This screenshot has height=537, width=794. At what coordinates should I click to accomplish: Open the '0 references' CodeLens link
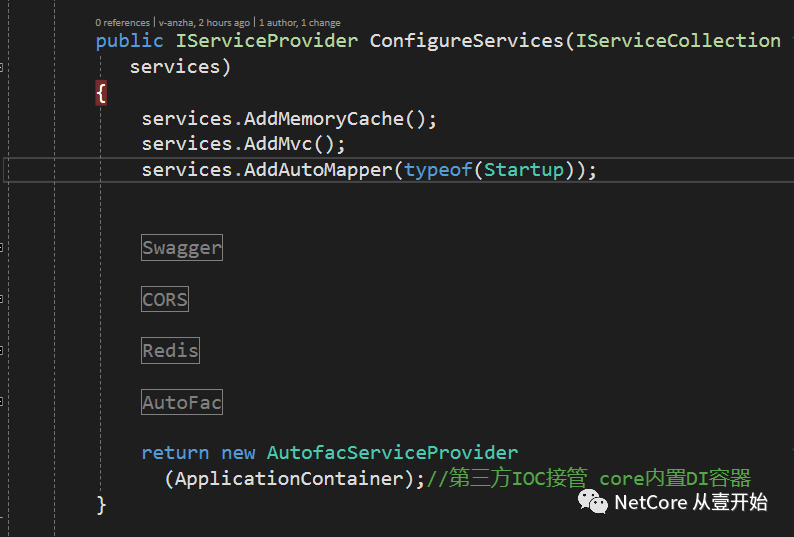[x=123, y=22]
